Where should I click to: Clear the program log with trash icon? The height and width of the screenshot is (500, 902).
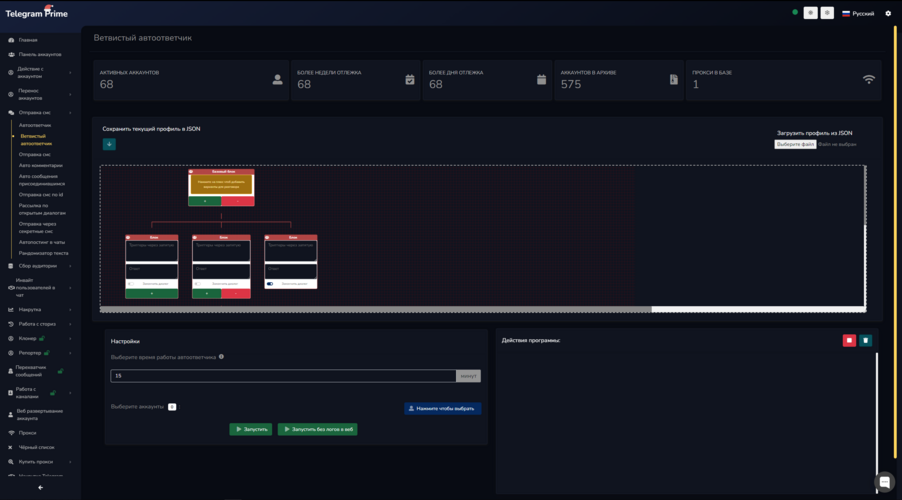(x=866, y=340)
